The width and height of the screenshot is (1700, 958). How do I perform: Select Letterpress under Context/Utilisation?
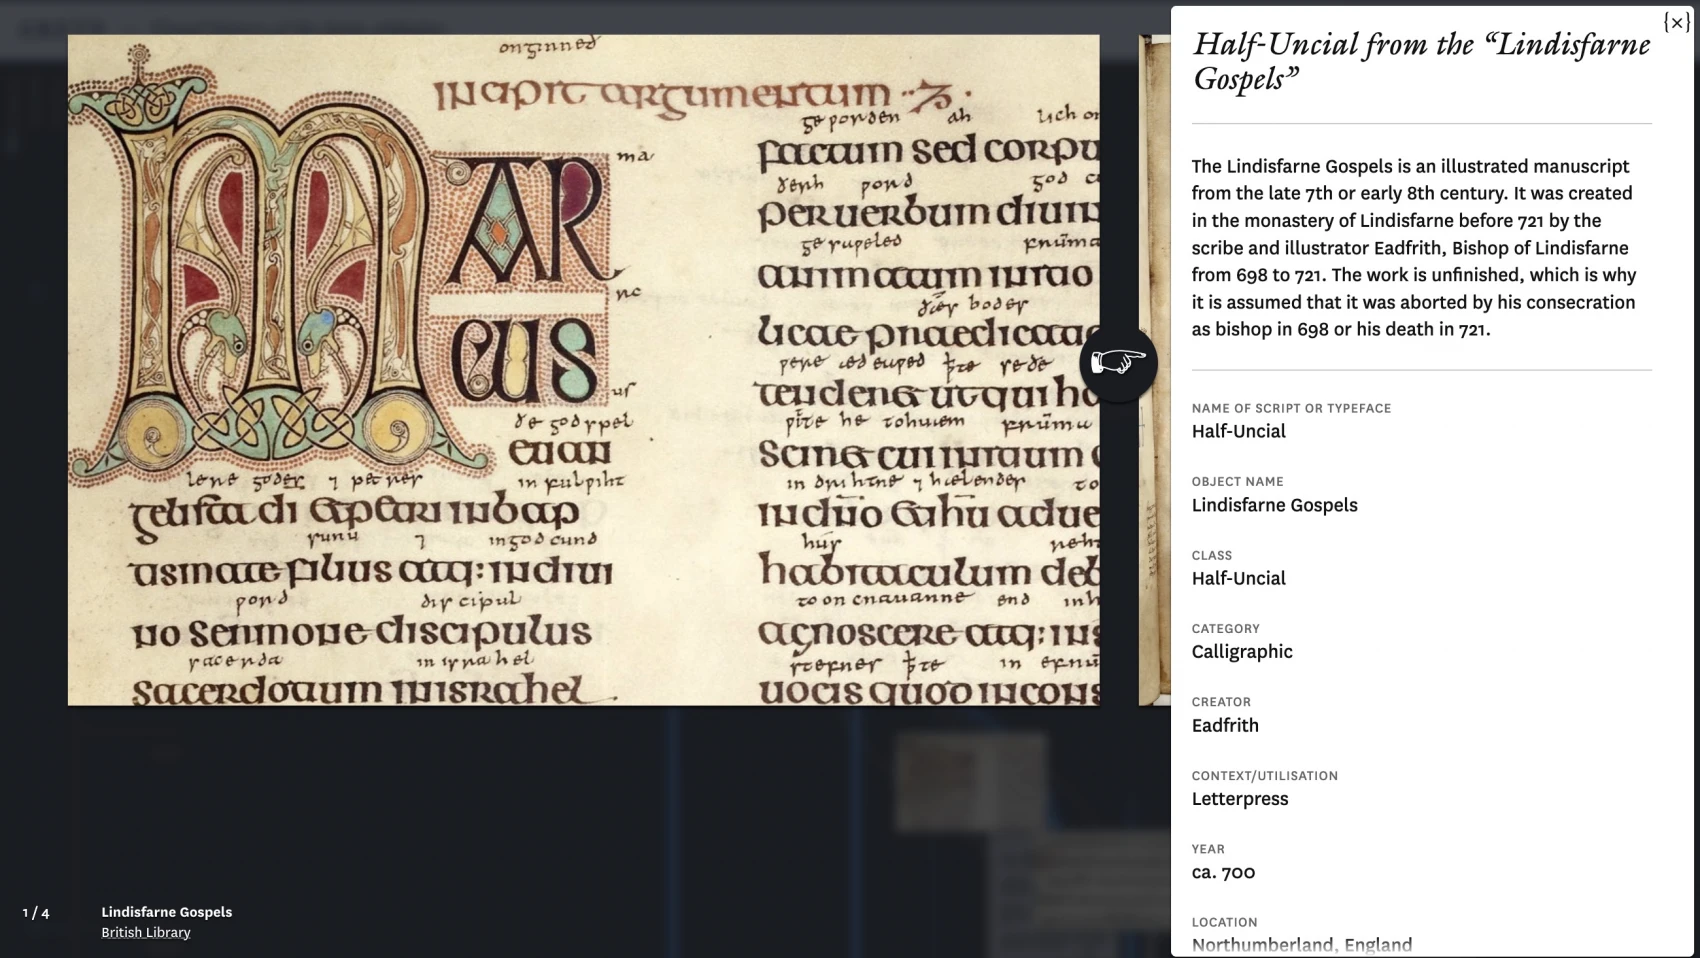tap(1240, 799)
